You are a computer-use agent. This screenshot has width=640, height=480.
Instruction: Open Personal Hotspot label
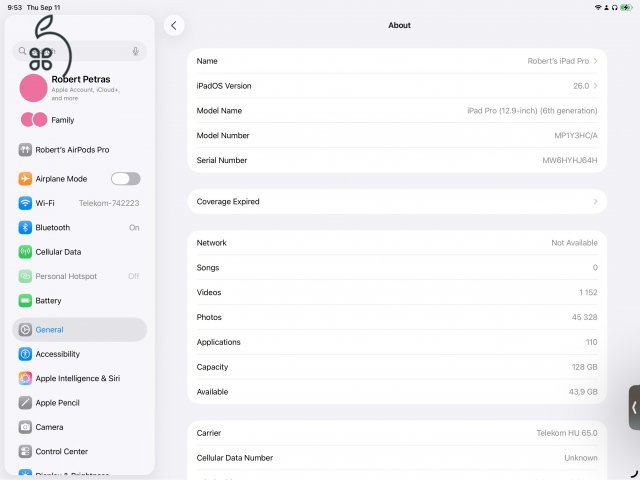(66, 276)
